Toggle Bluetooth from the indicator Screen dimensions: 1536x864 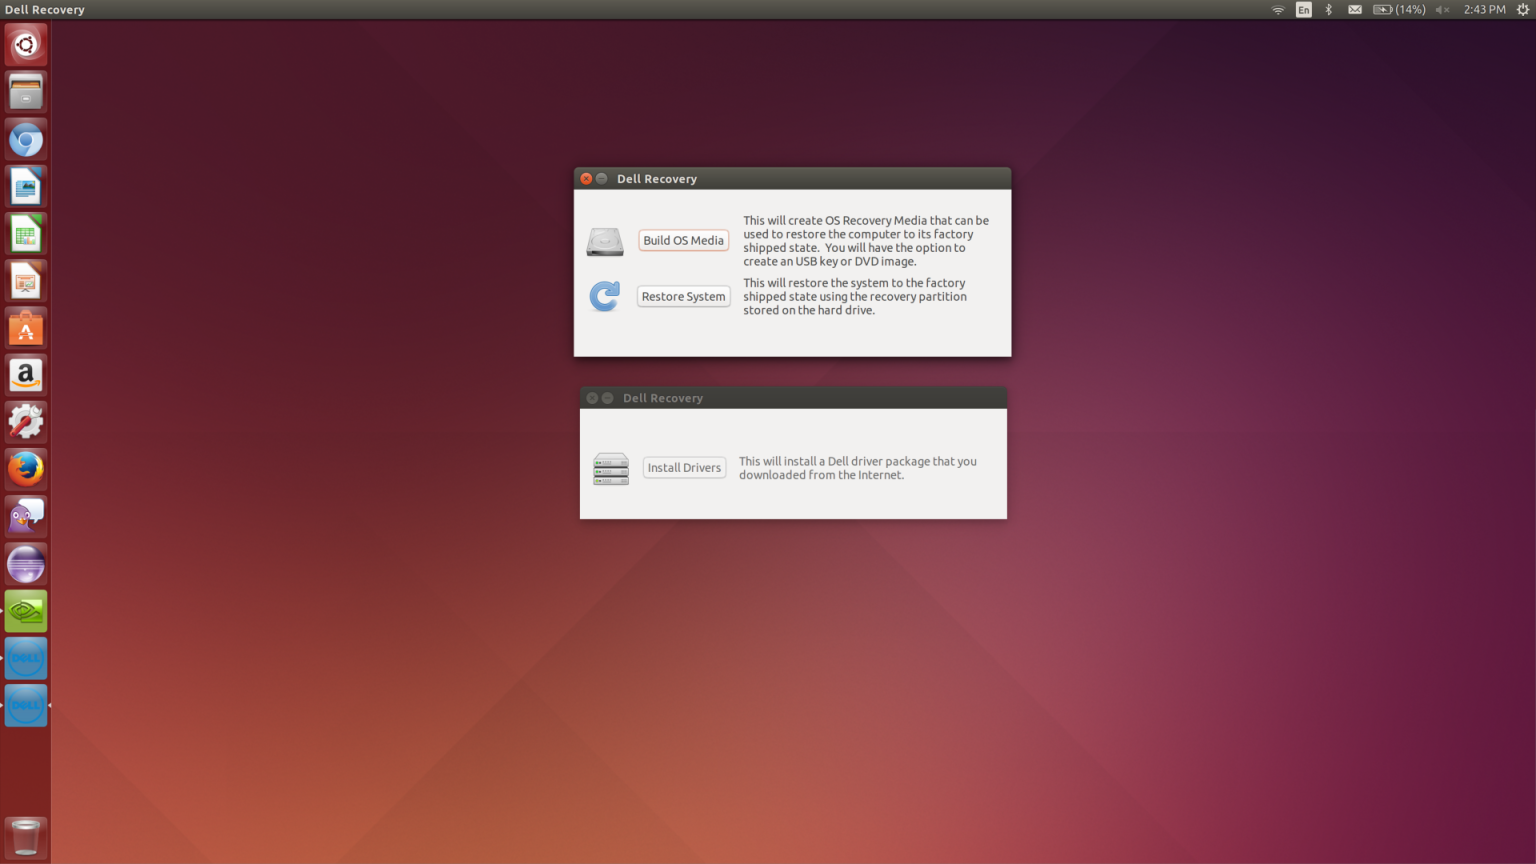[x=1328, y=9]
